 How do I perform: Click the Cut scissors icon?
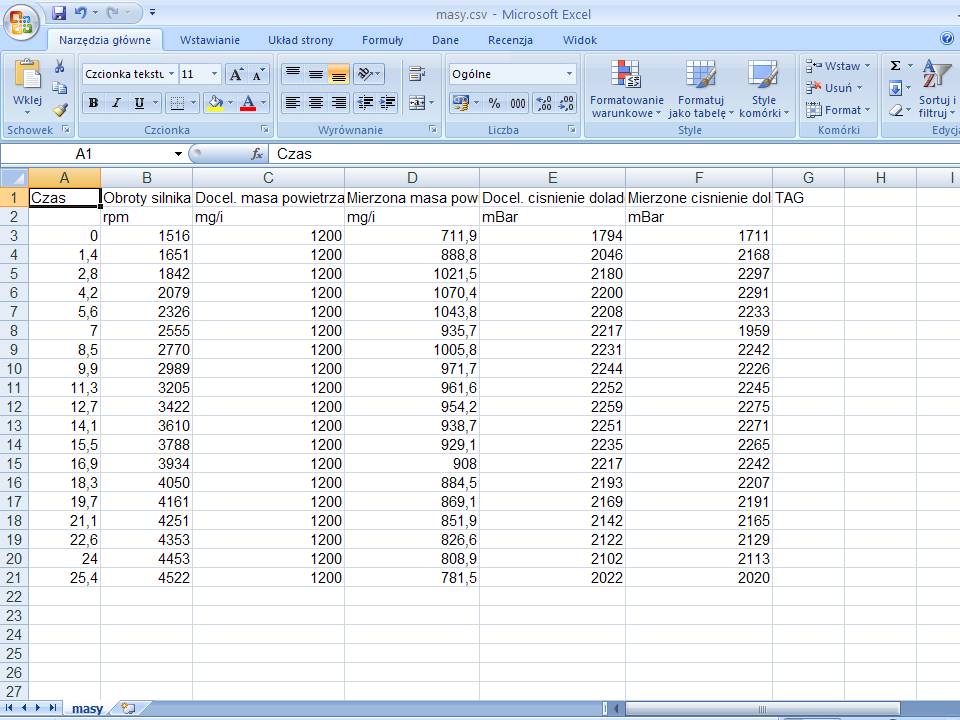point(59,67)
